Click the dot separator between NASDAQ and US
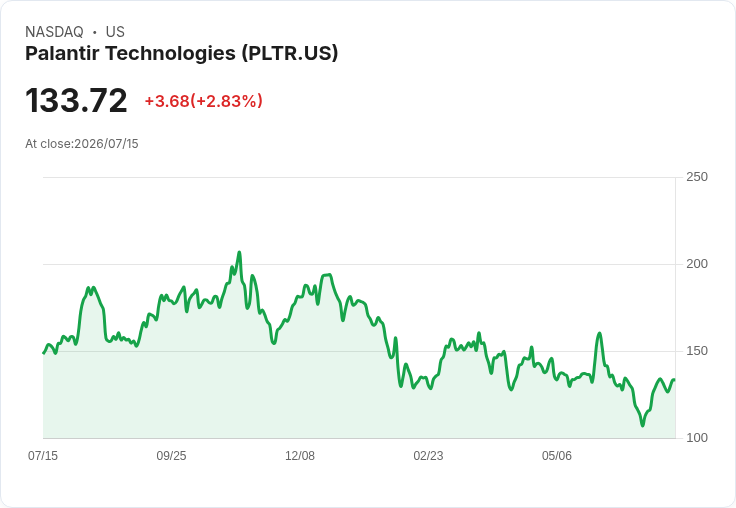736x508 pixels. pos(94,32)
